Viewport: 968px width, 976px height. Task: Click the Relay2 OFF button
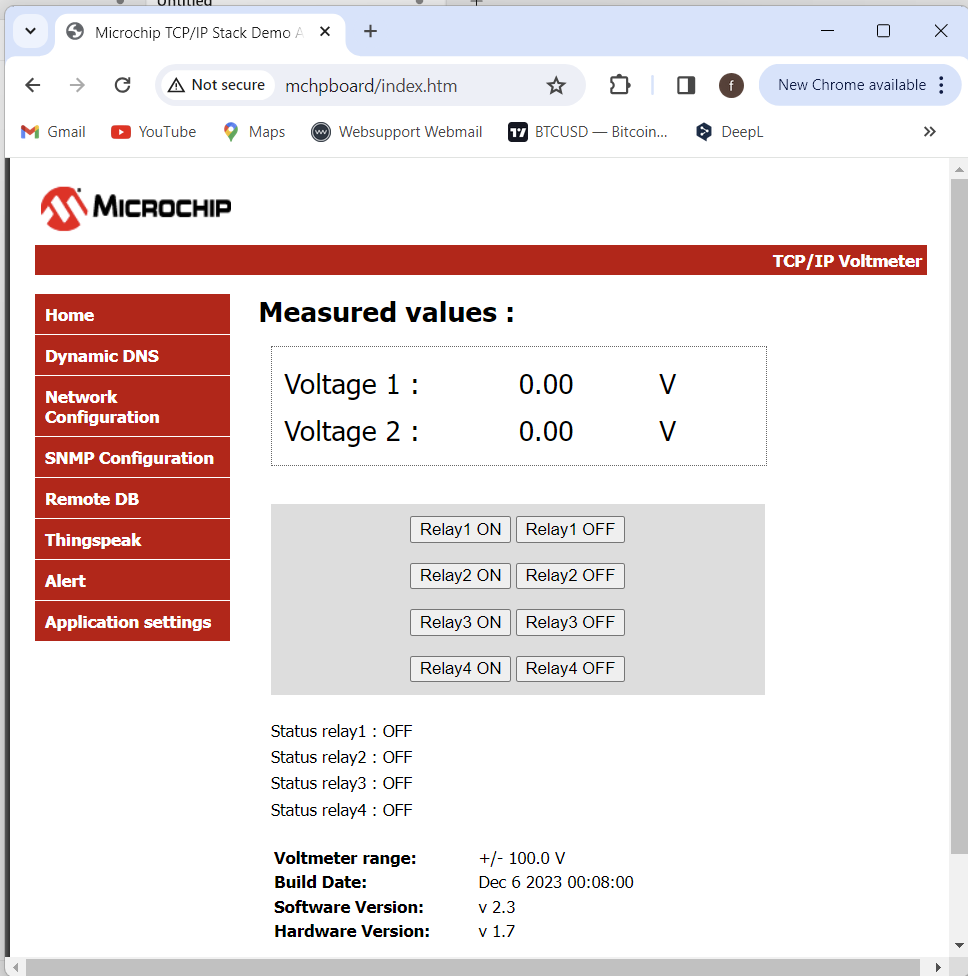[570, 576]
